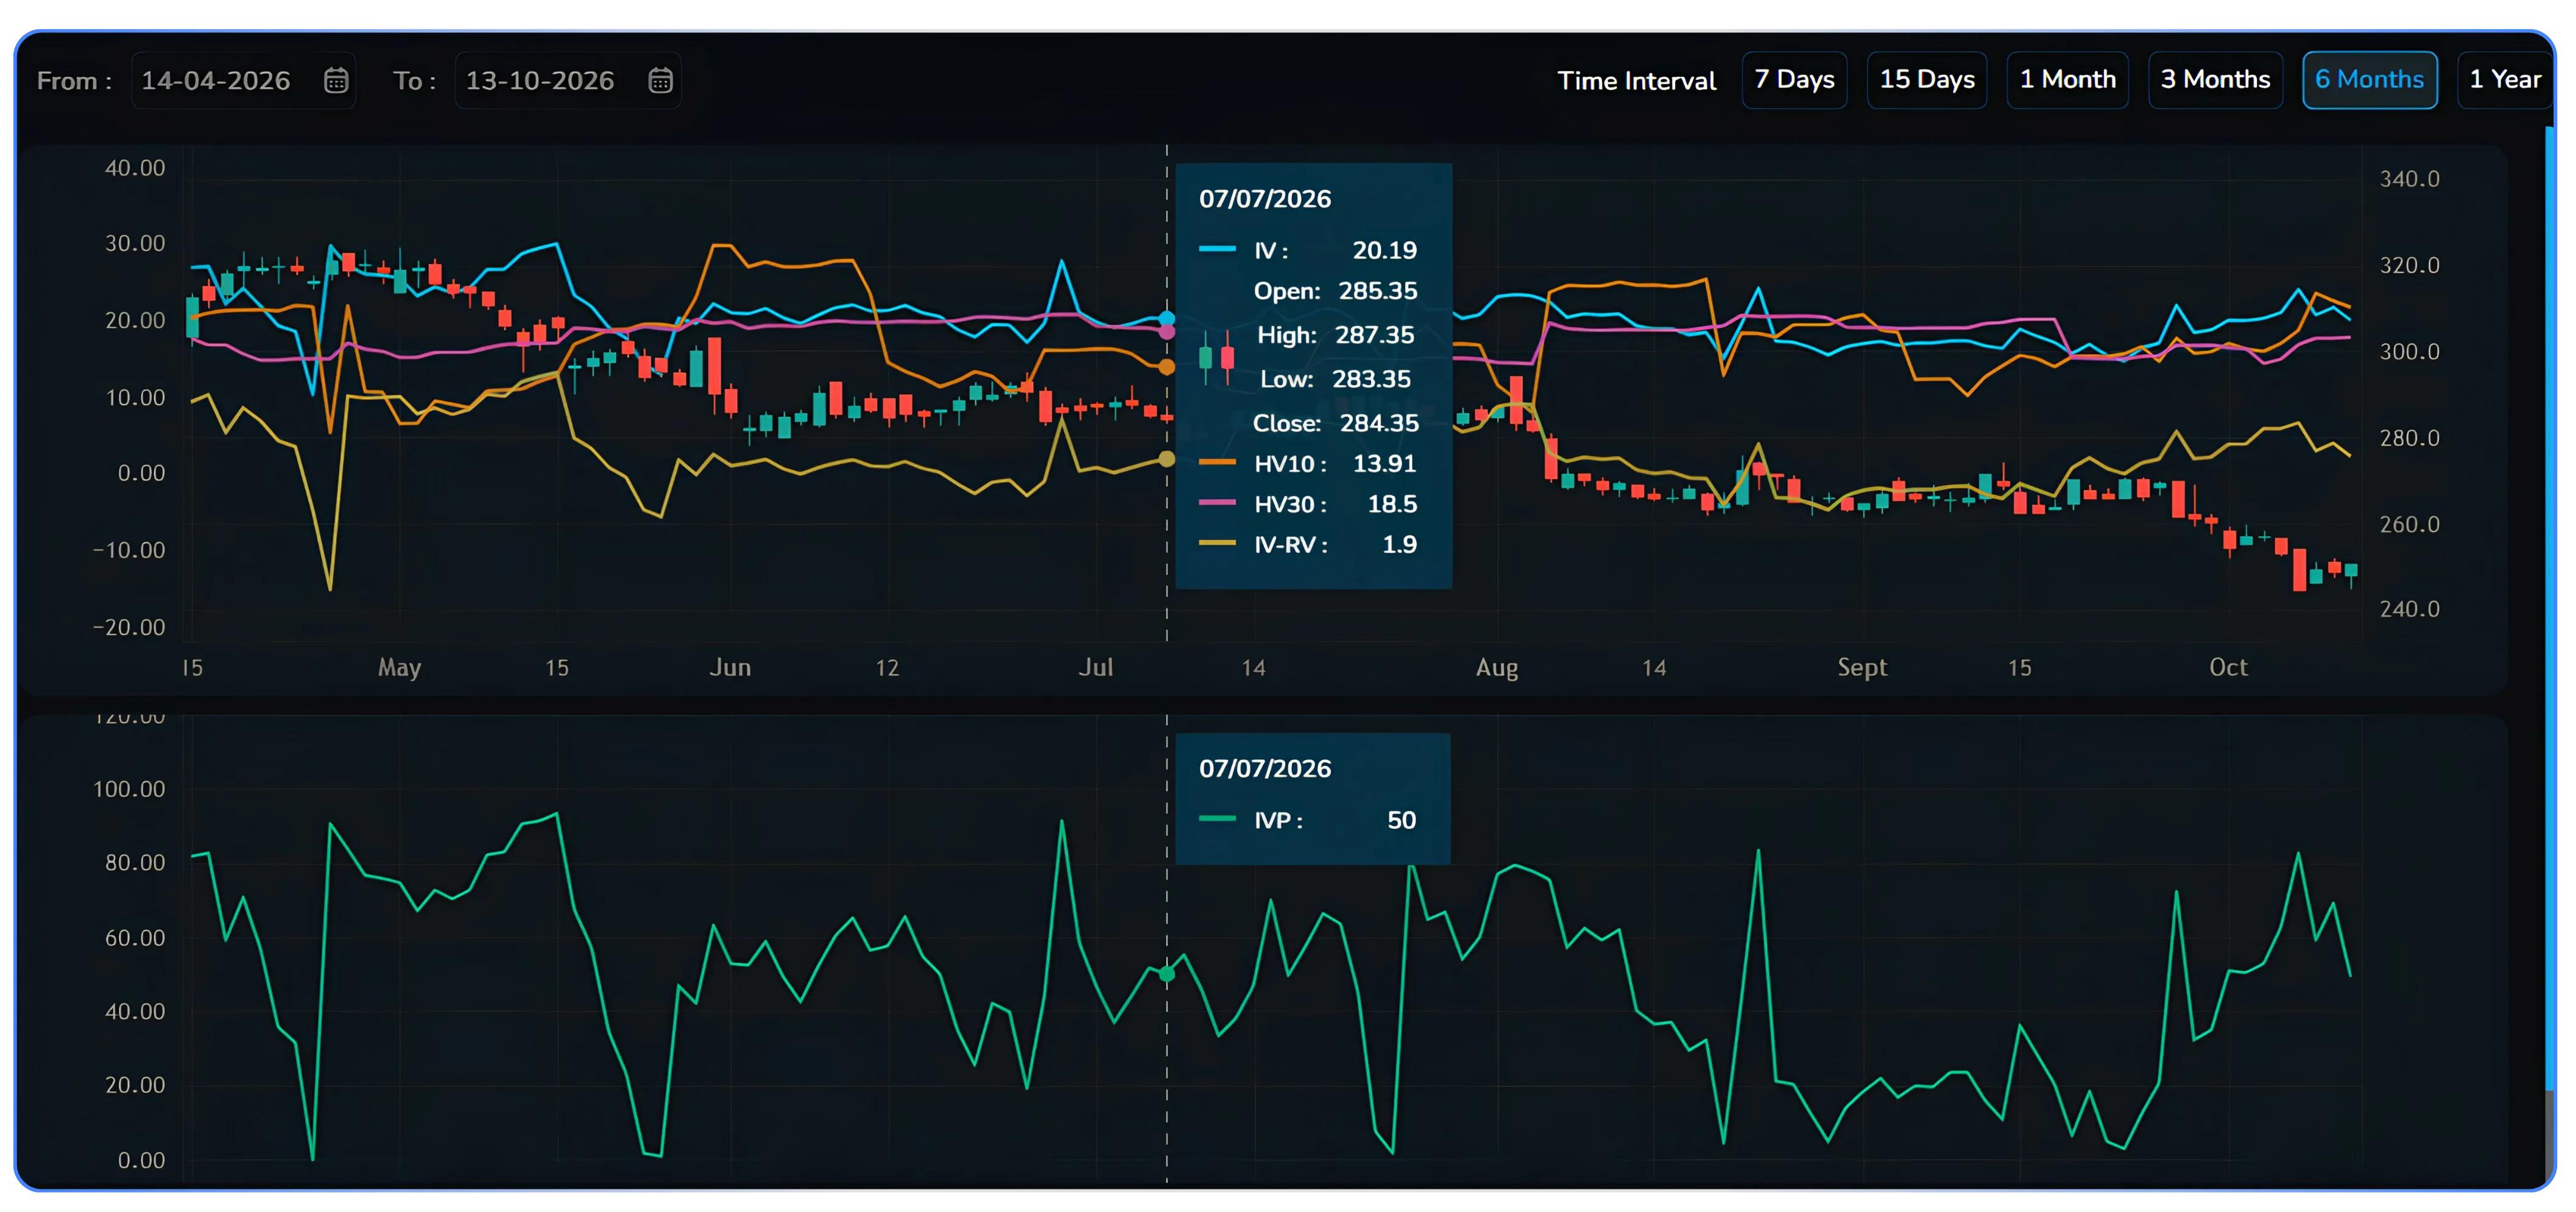Switch to the 1 Month interval

tap(2067, 80)
